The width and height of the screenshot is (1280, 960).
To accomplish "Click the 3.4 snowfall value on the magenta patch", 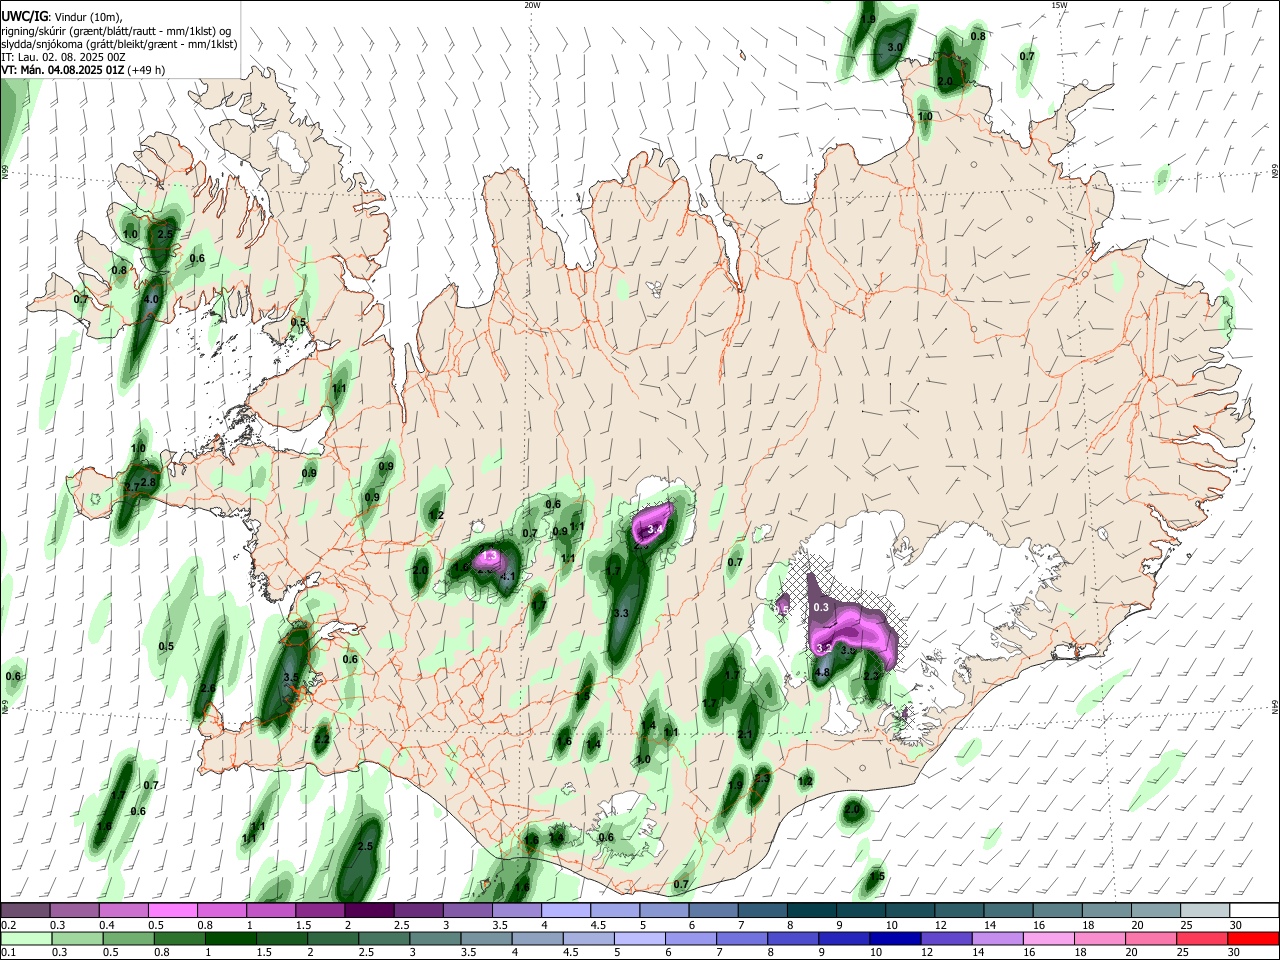I will 656,529.
